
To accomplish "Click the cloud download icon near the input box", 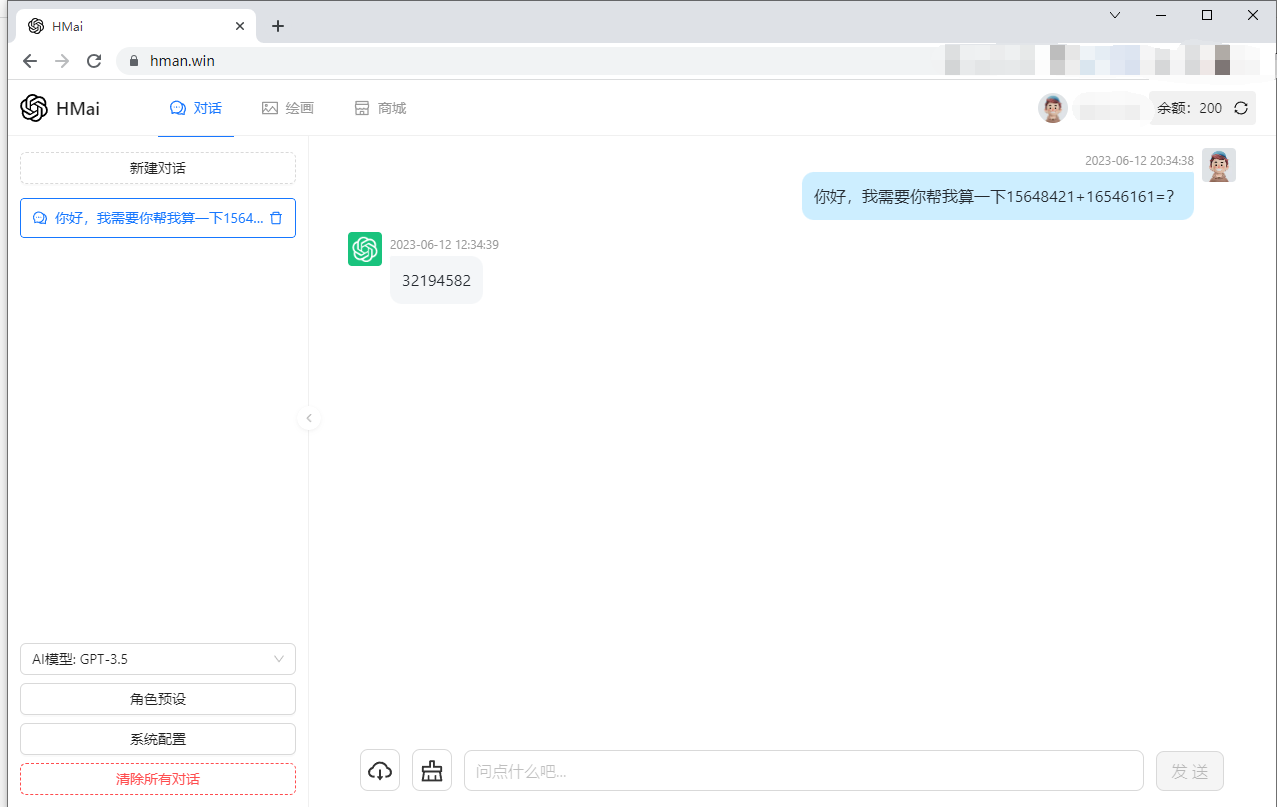I will click(379, 770).
